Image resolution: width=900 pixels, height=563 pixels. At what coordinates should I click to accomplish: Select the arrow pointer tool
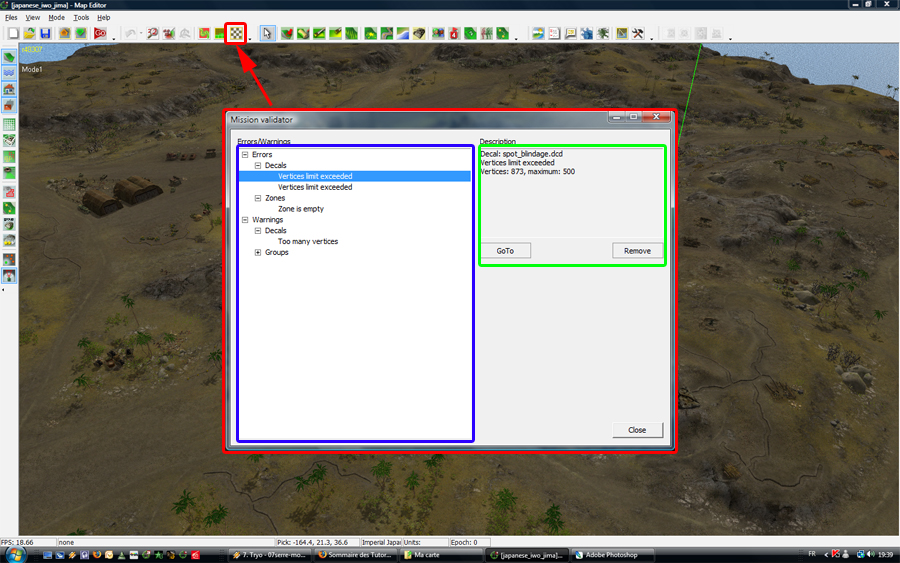point(267,33)
